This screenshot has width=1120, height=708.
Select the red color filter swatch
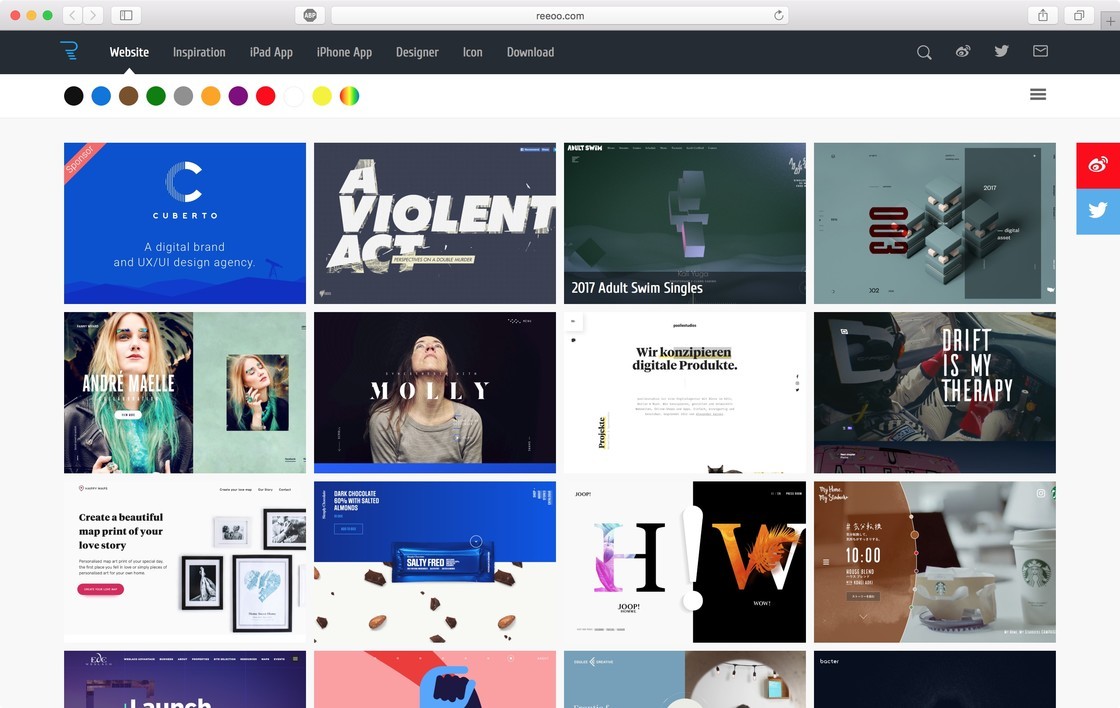[265, 96]
